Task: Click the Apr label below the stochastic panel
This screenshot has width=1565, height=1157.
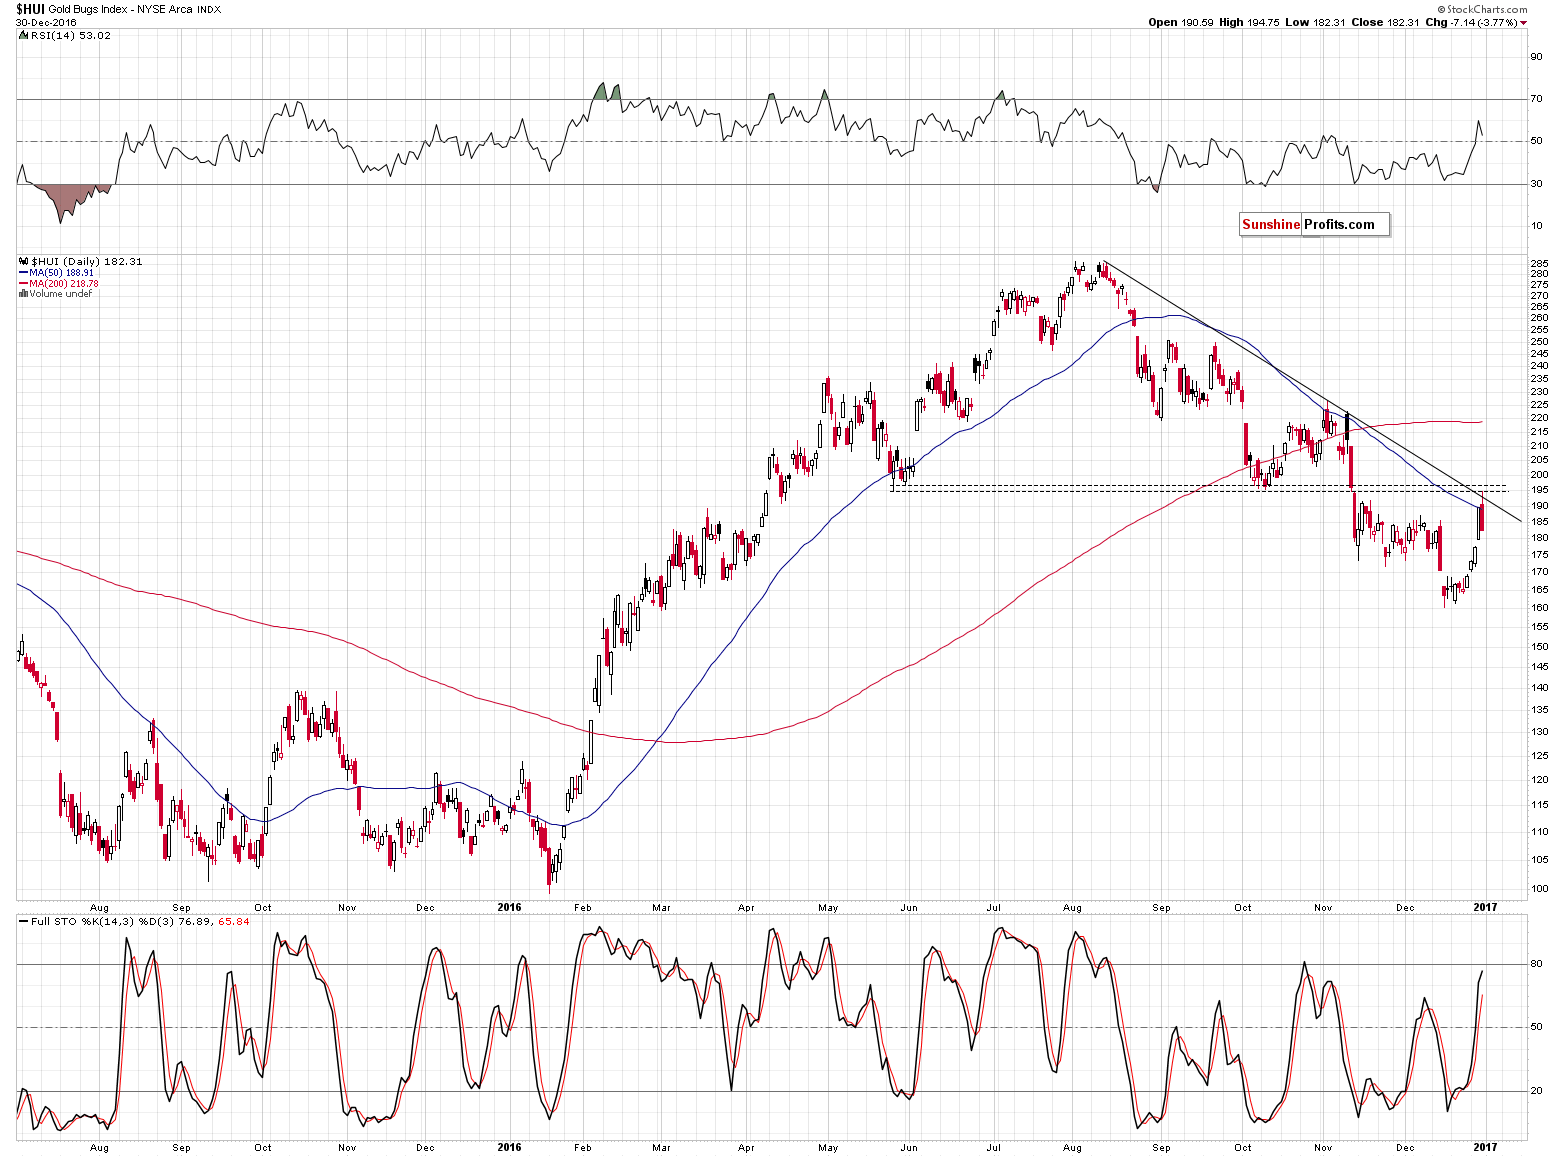Action: click(x=746, y=1147)
